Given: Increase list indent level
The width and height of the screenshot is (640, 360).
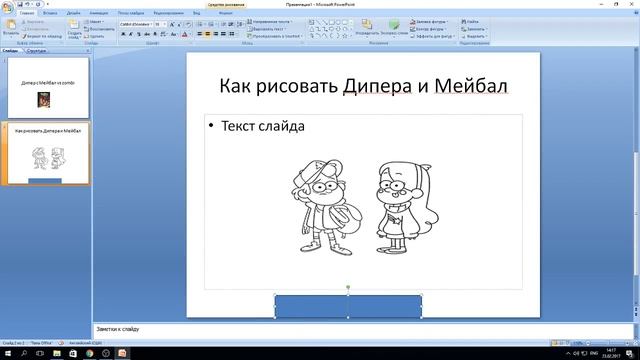Looking at the screenshot, I should (x=231, y=24).
